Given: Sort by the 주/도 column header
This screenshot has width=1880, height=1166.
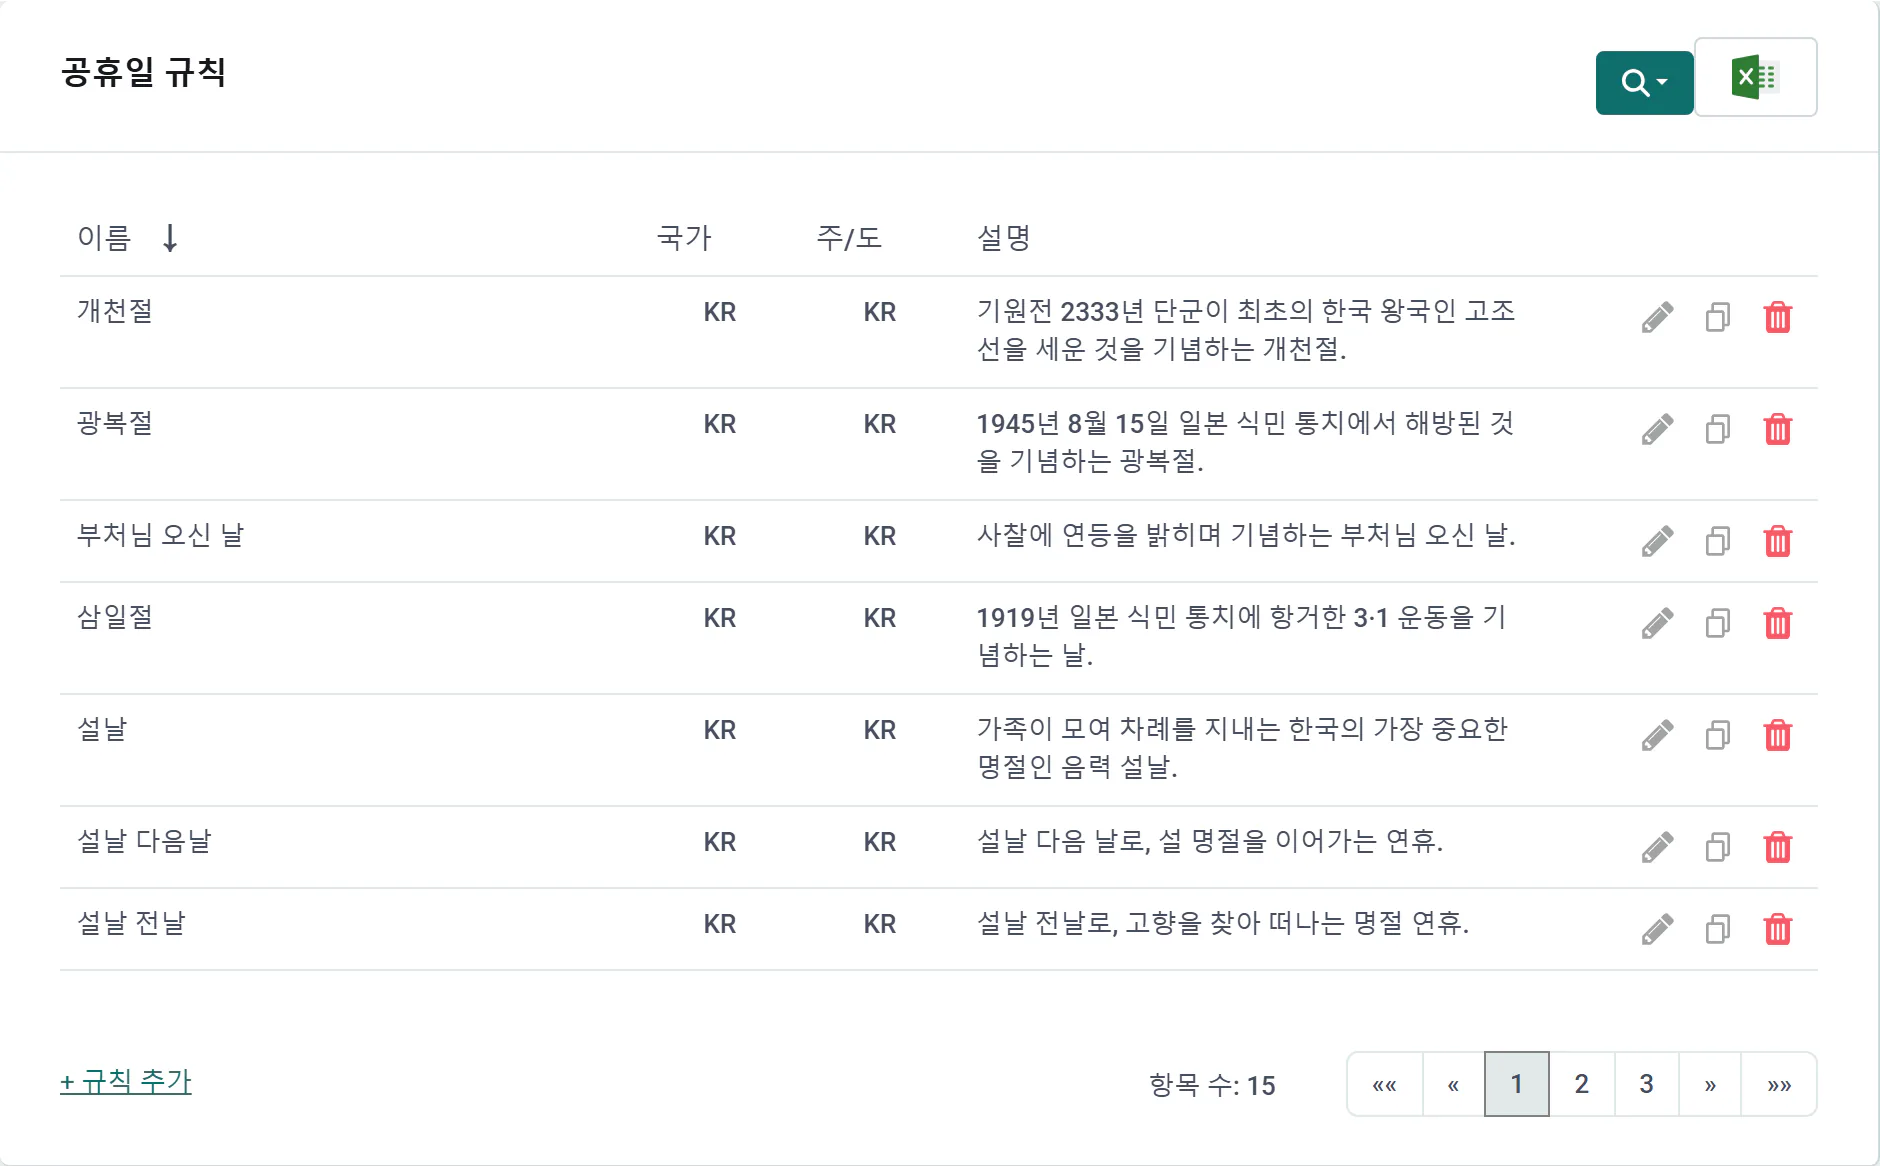Looking at the screenshot, I should pyautogui.click(x=849, y=238).
